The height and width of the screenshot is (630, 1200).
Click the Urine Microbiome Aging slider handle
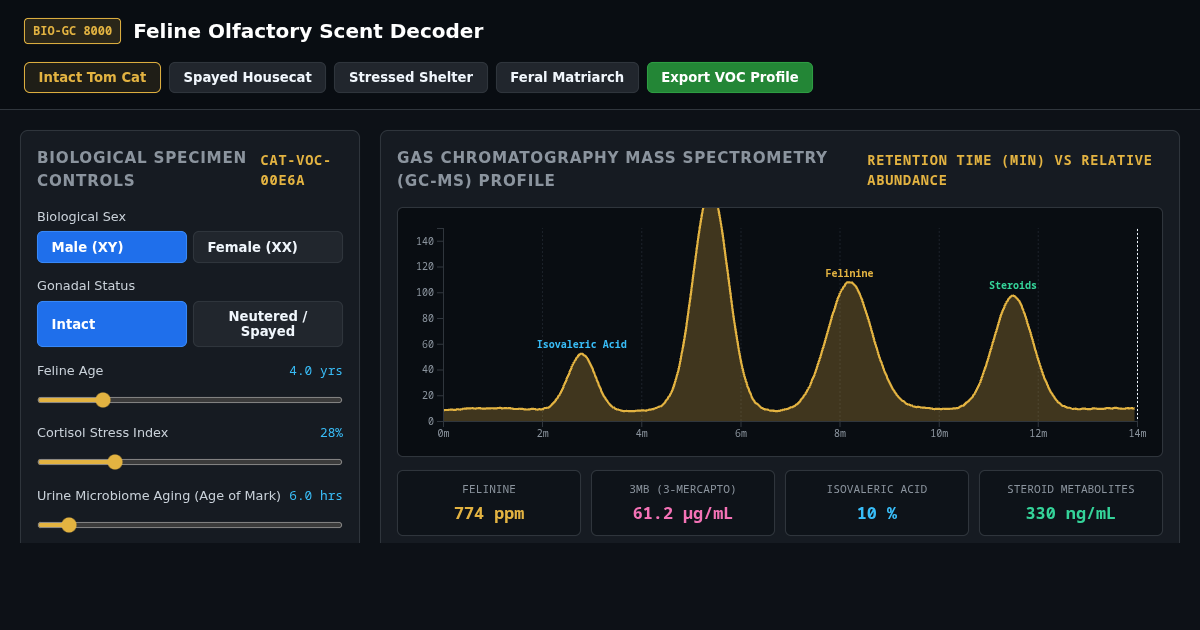(x=69, y=525)
